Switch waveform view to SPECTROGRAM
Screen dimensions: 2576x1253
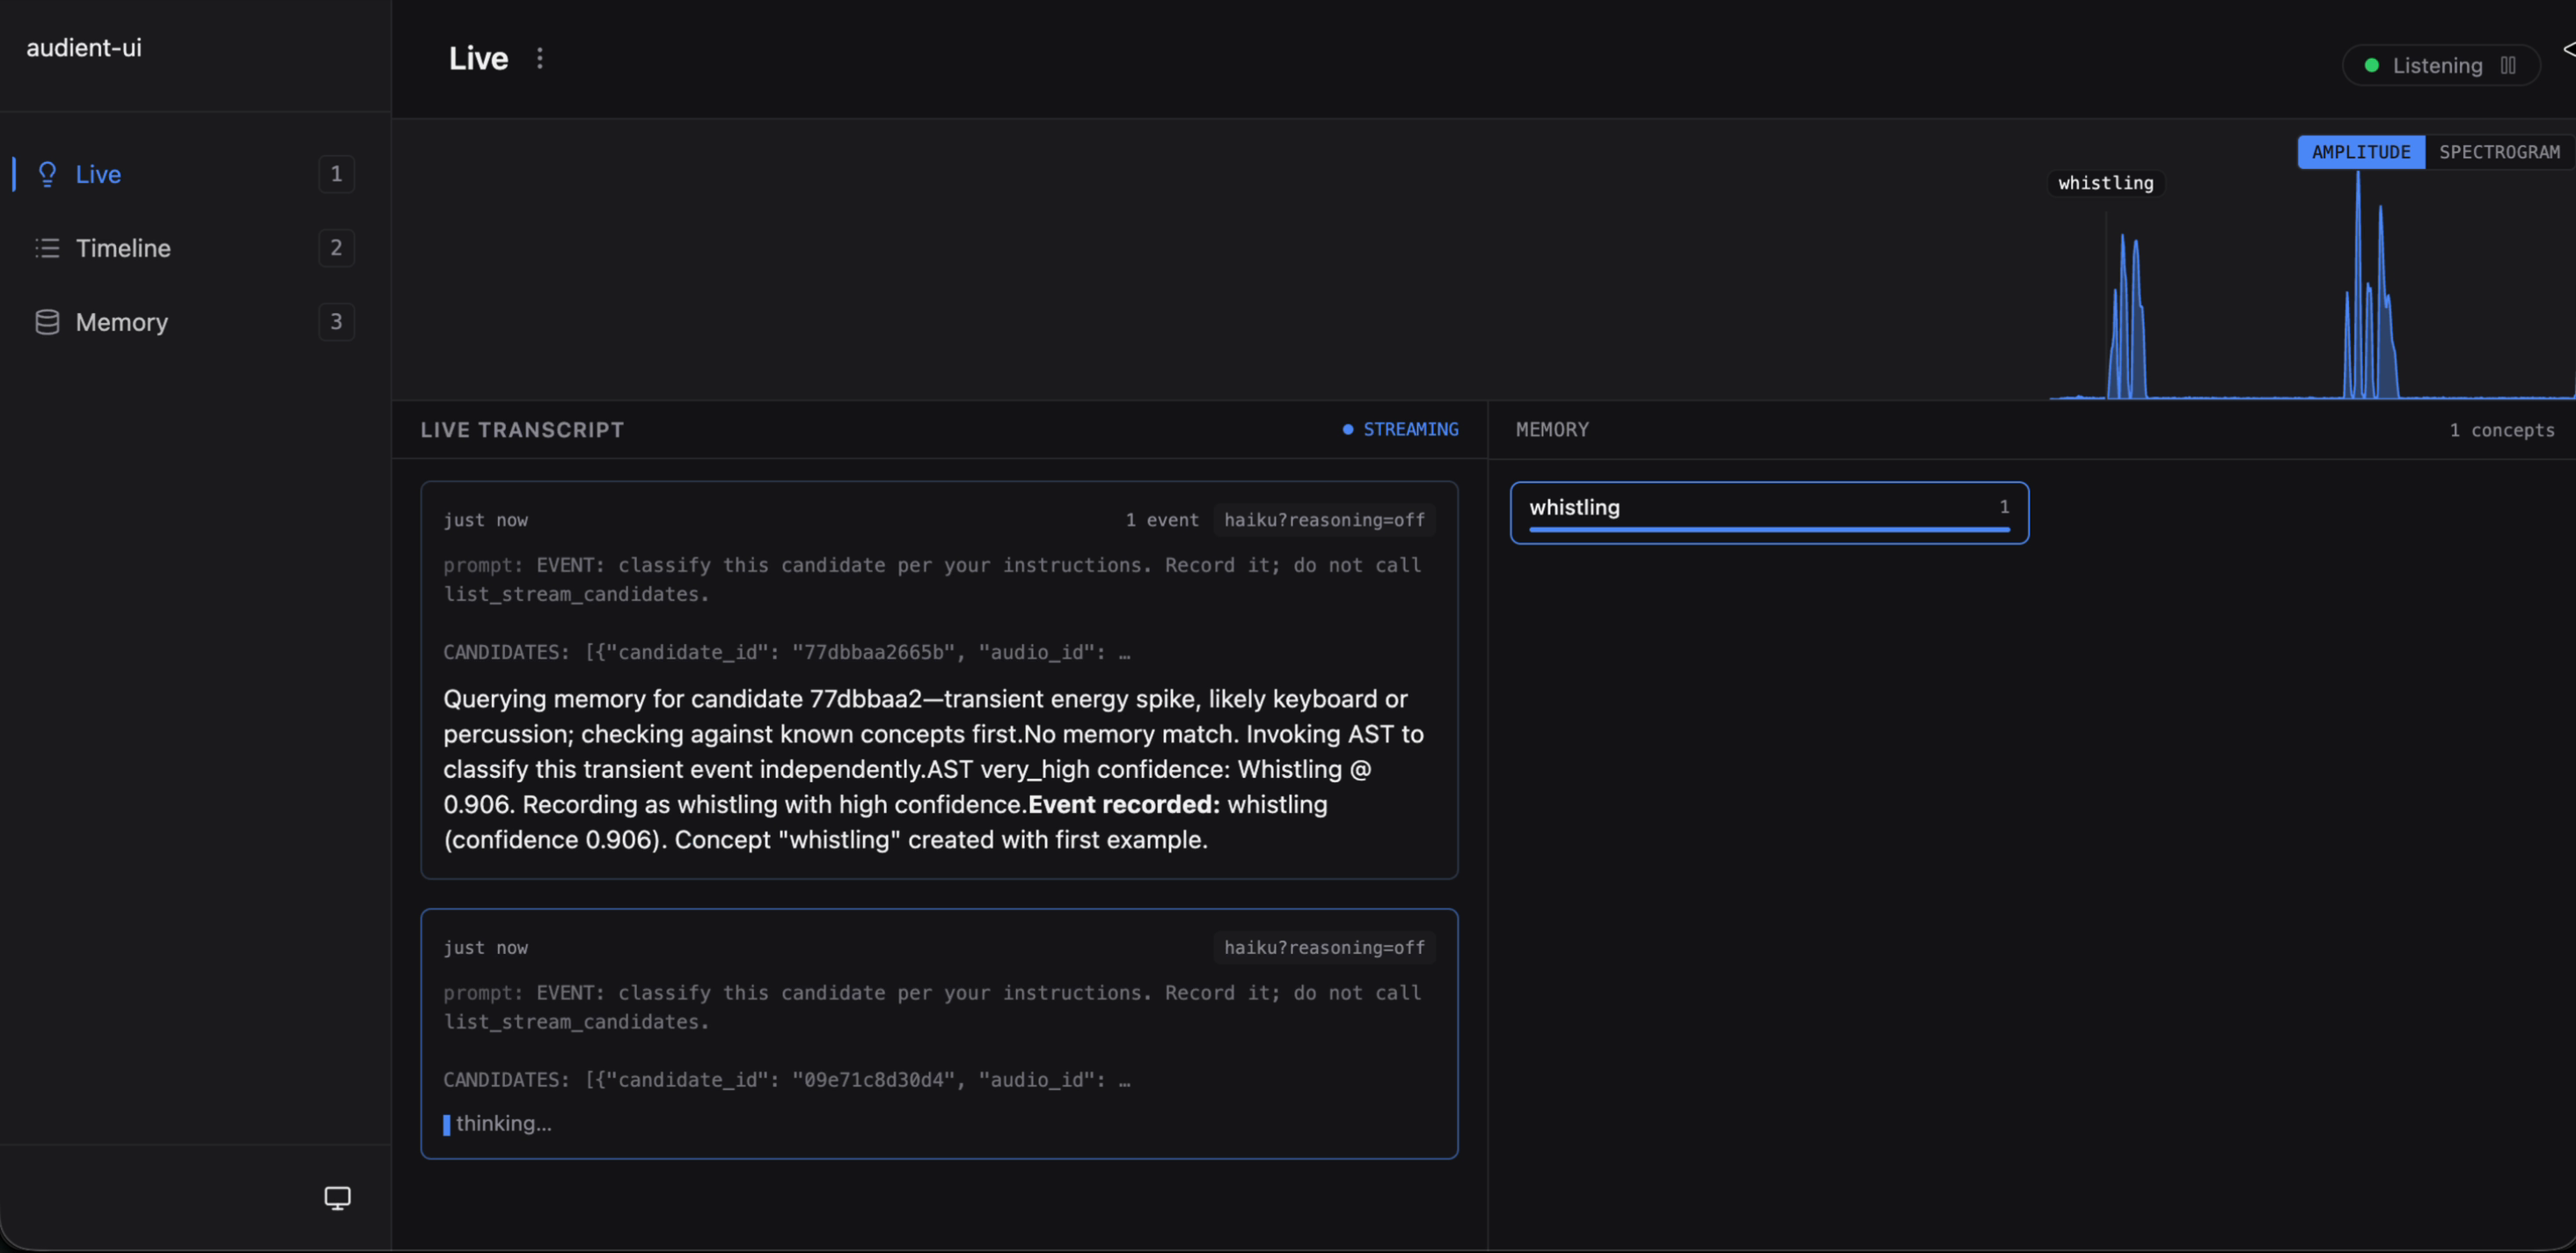click(2499, 152)
